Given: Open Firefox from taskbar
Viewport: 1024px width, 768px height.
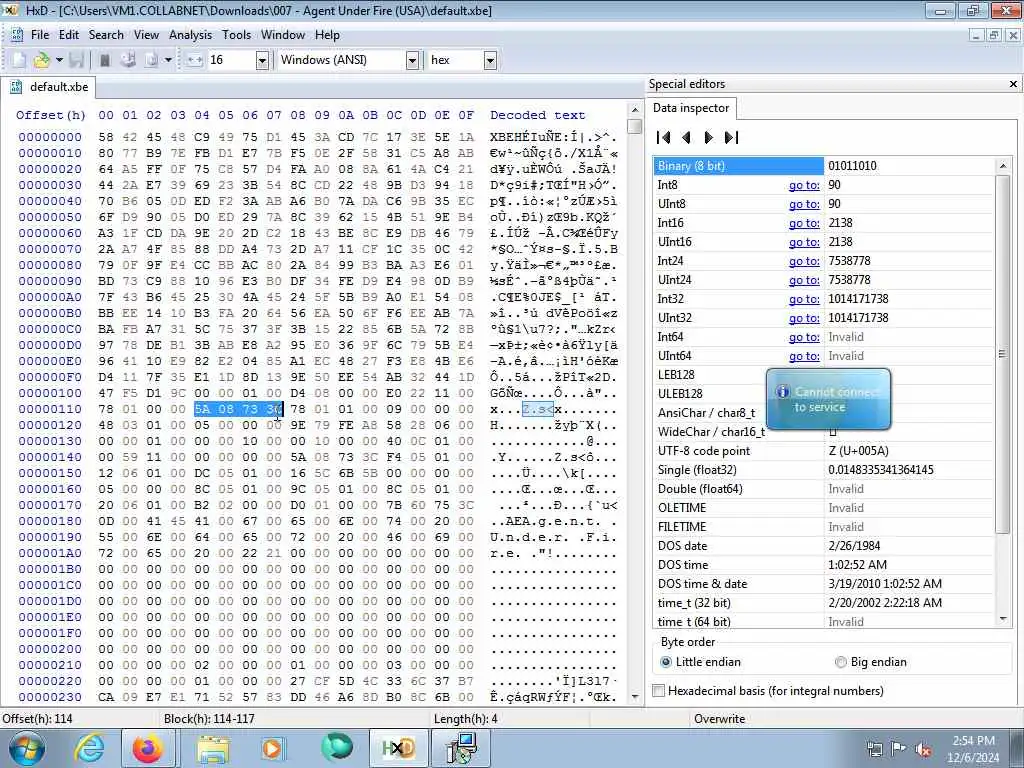Looking at the screenshot, I should pyautogui.click(x=148, y=748).
